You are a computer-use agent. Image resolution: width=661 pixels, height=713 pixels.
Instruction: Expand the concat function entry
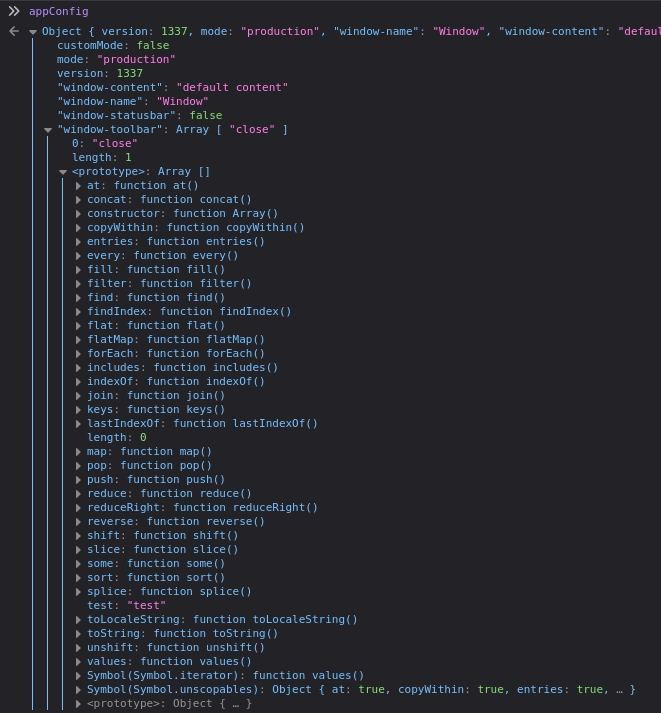78,200
